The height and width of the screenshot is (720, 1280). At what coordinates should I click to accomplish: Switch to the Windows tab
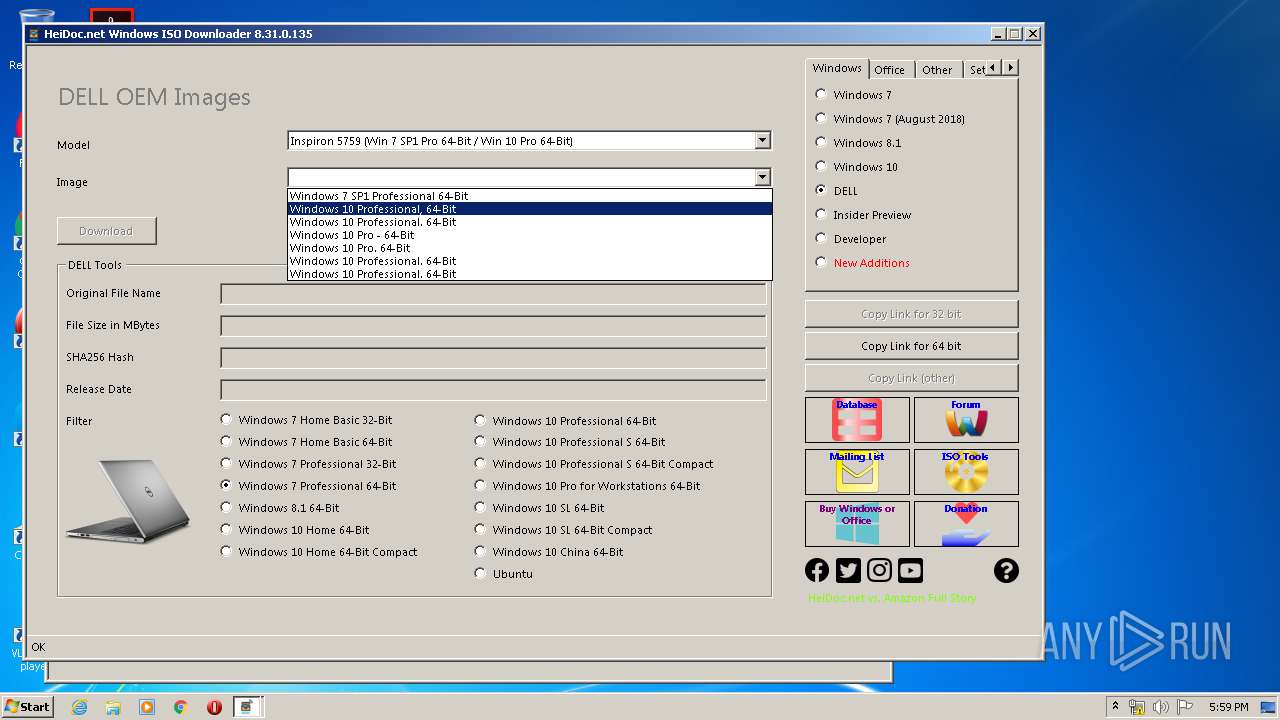837,68
